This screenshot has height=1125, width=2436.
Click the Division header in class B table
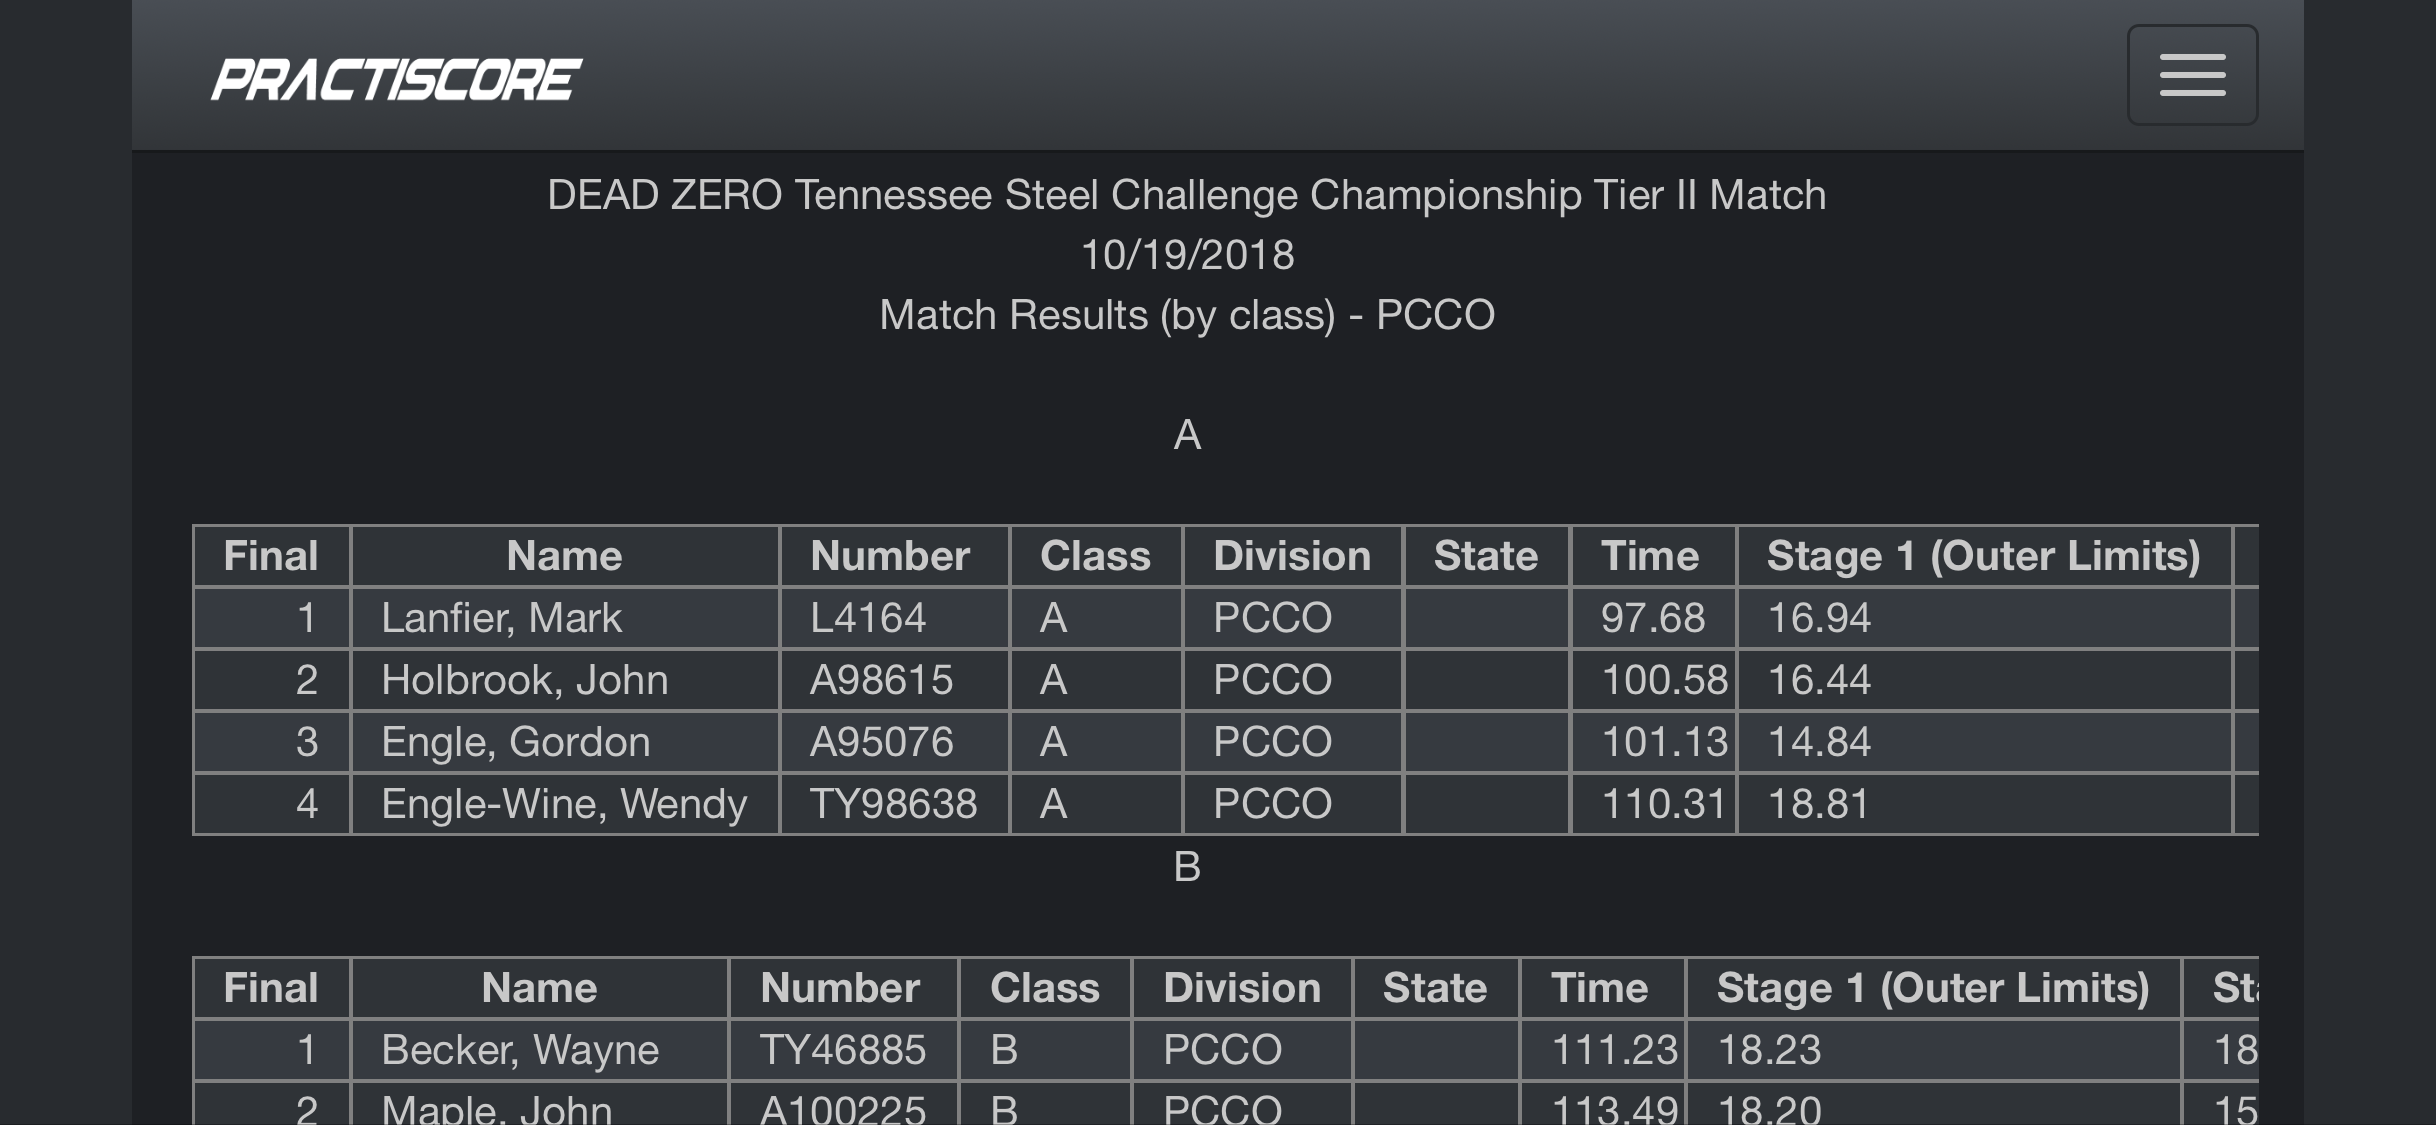pyautogui.click(x=1242, y=988)
